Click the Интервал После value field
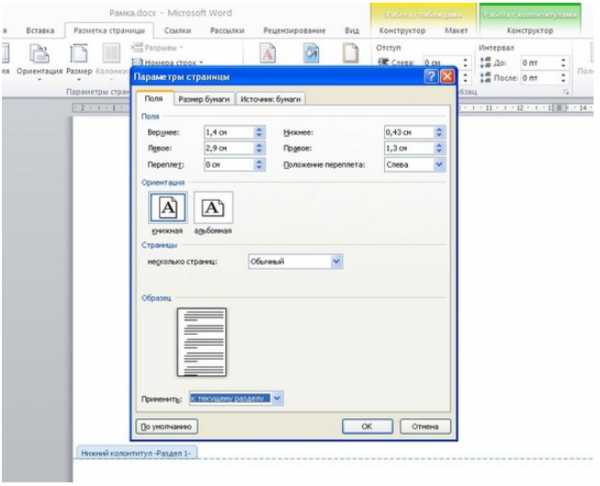Screen dimensions: 600x486 pos(540,78)
